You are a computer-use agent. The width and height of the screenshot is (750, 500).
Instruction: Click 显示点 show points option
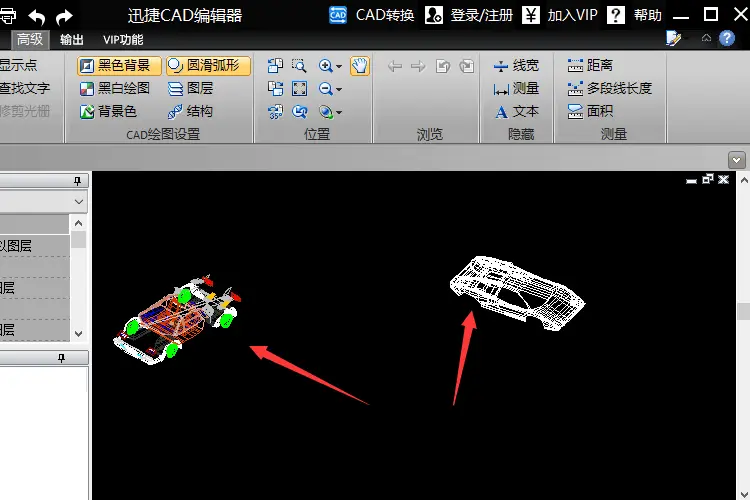click(18, 66)
